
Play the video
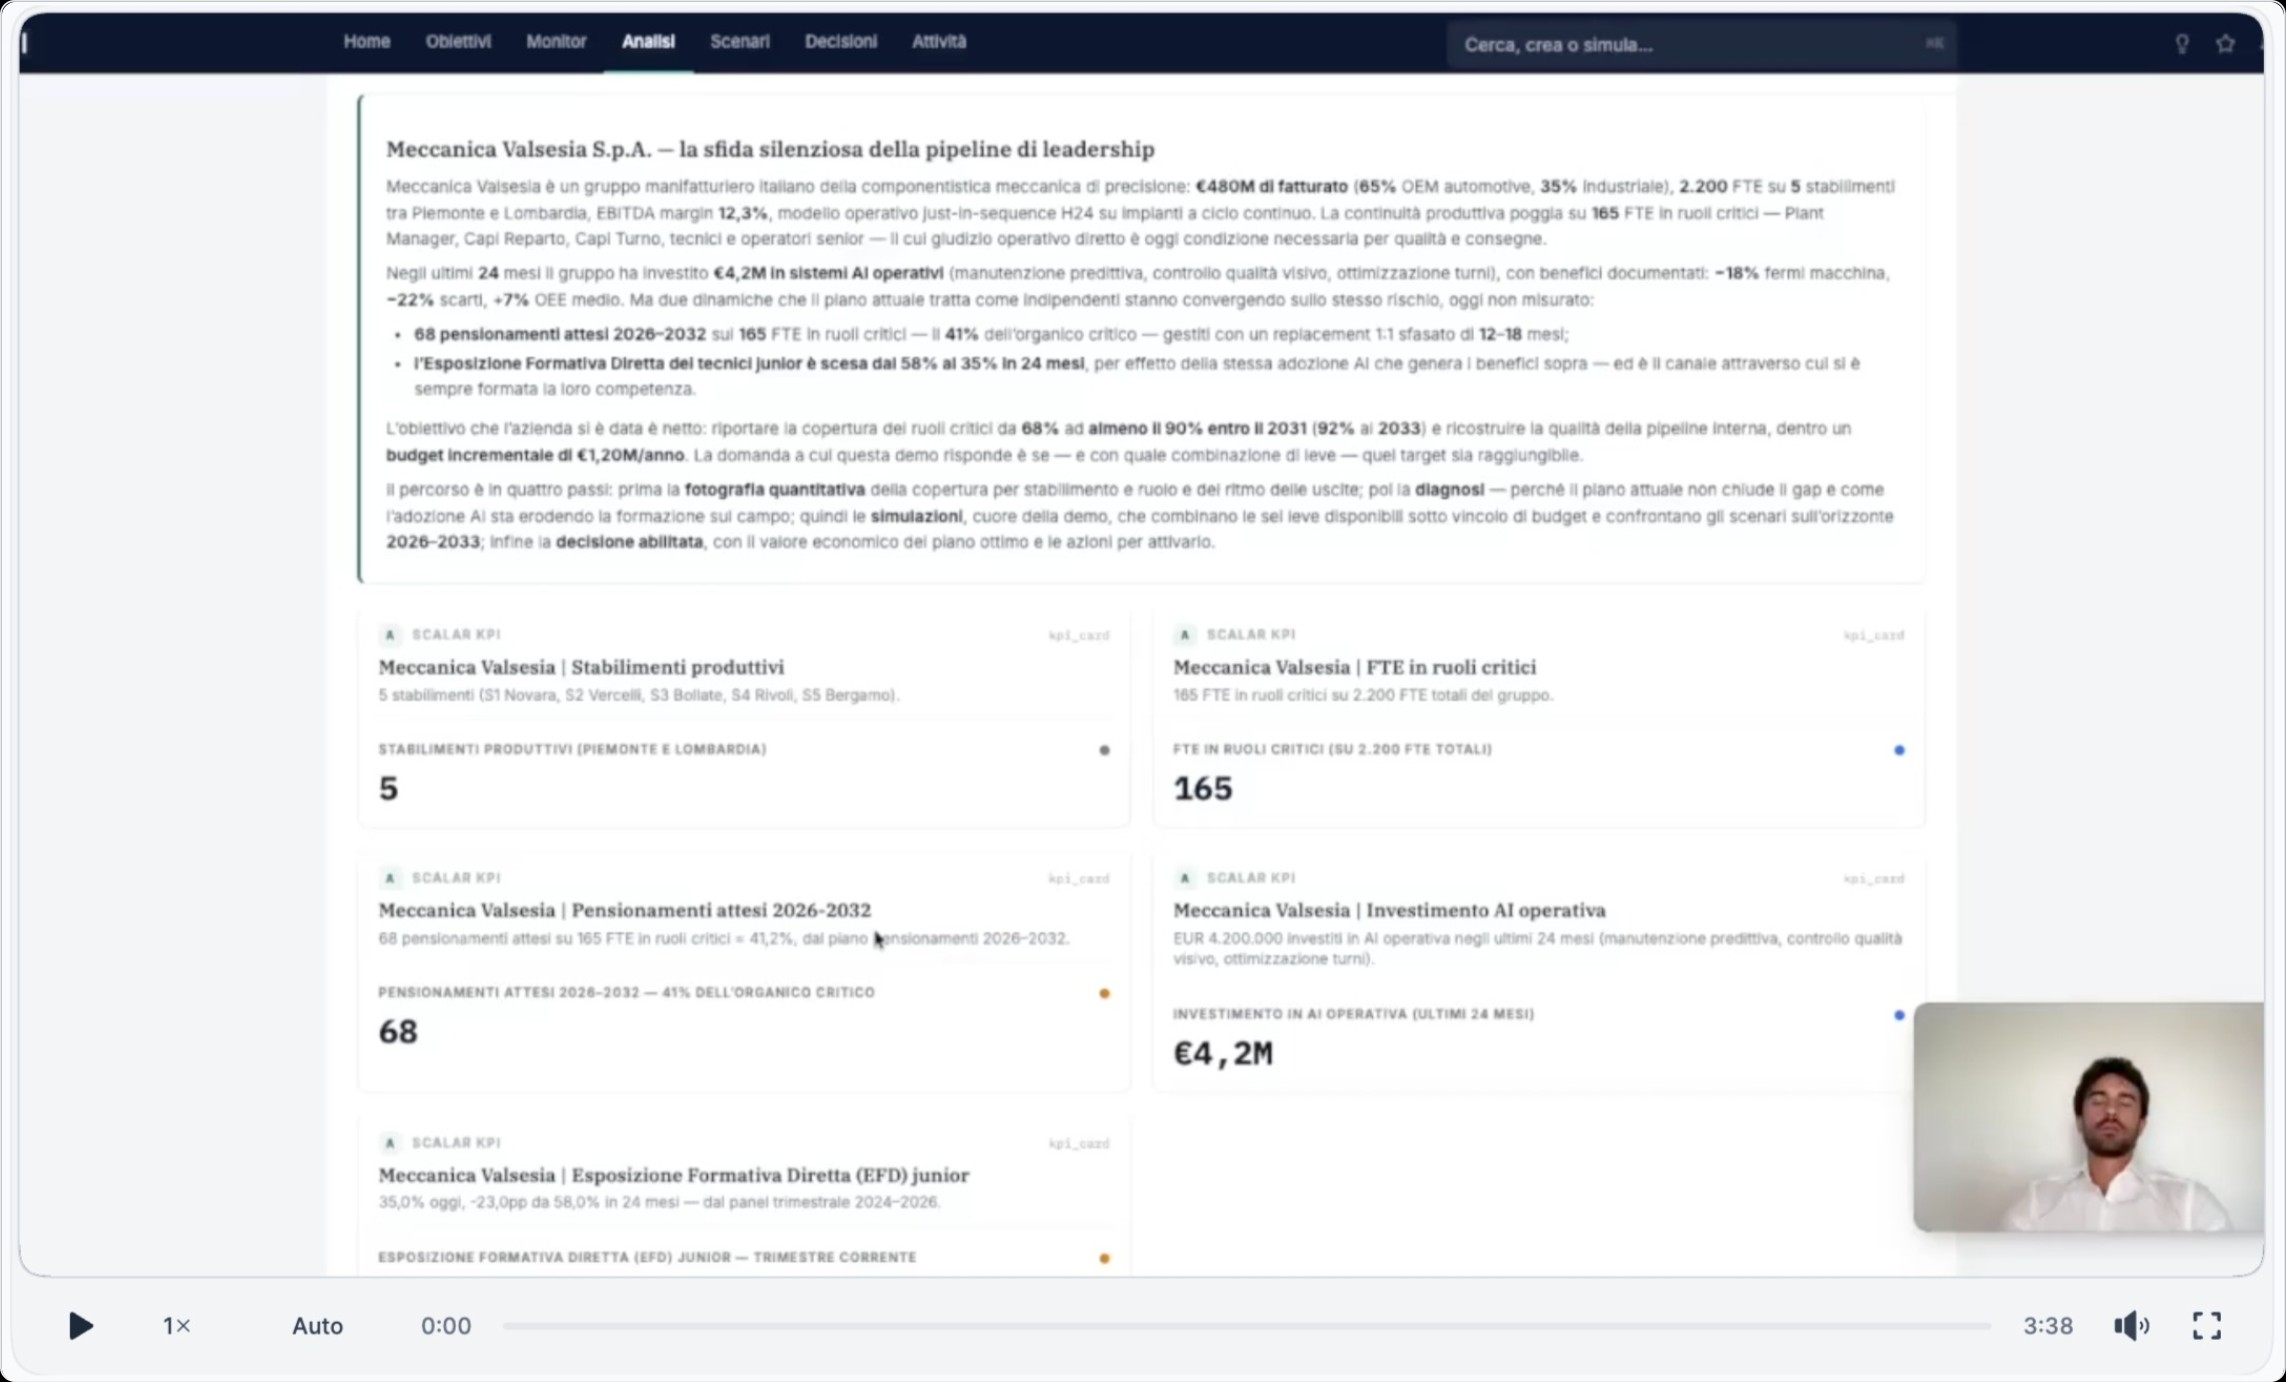tap(81, 1326)
